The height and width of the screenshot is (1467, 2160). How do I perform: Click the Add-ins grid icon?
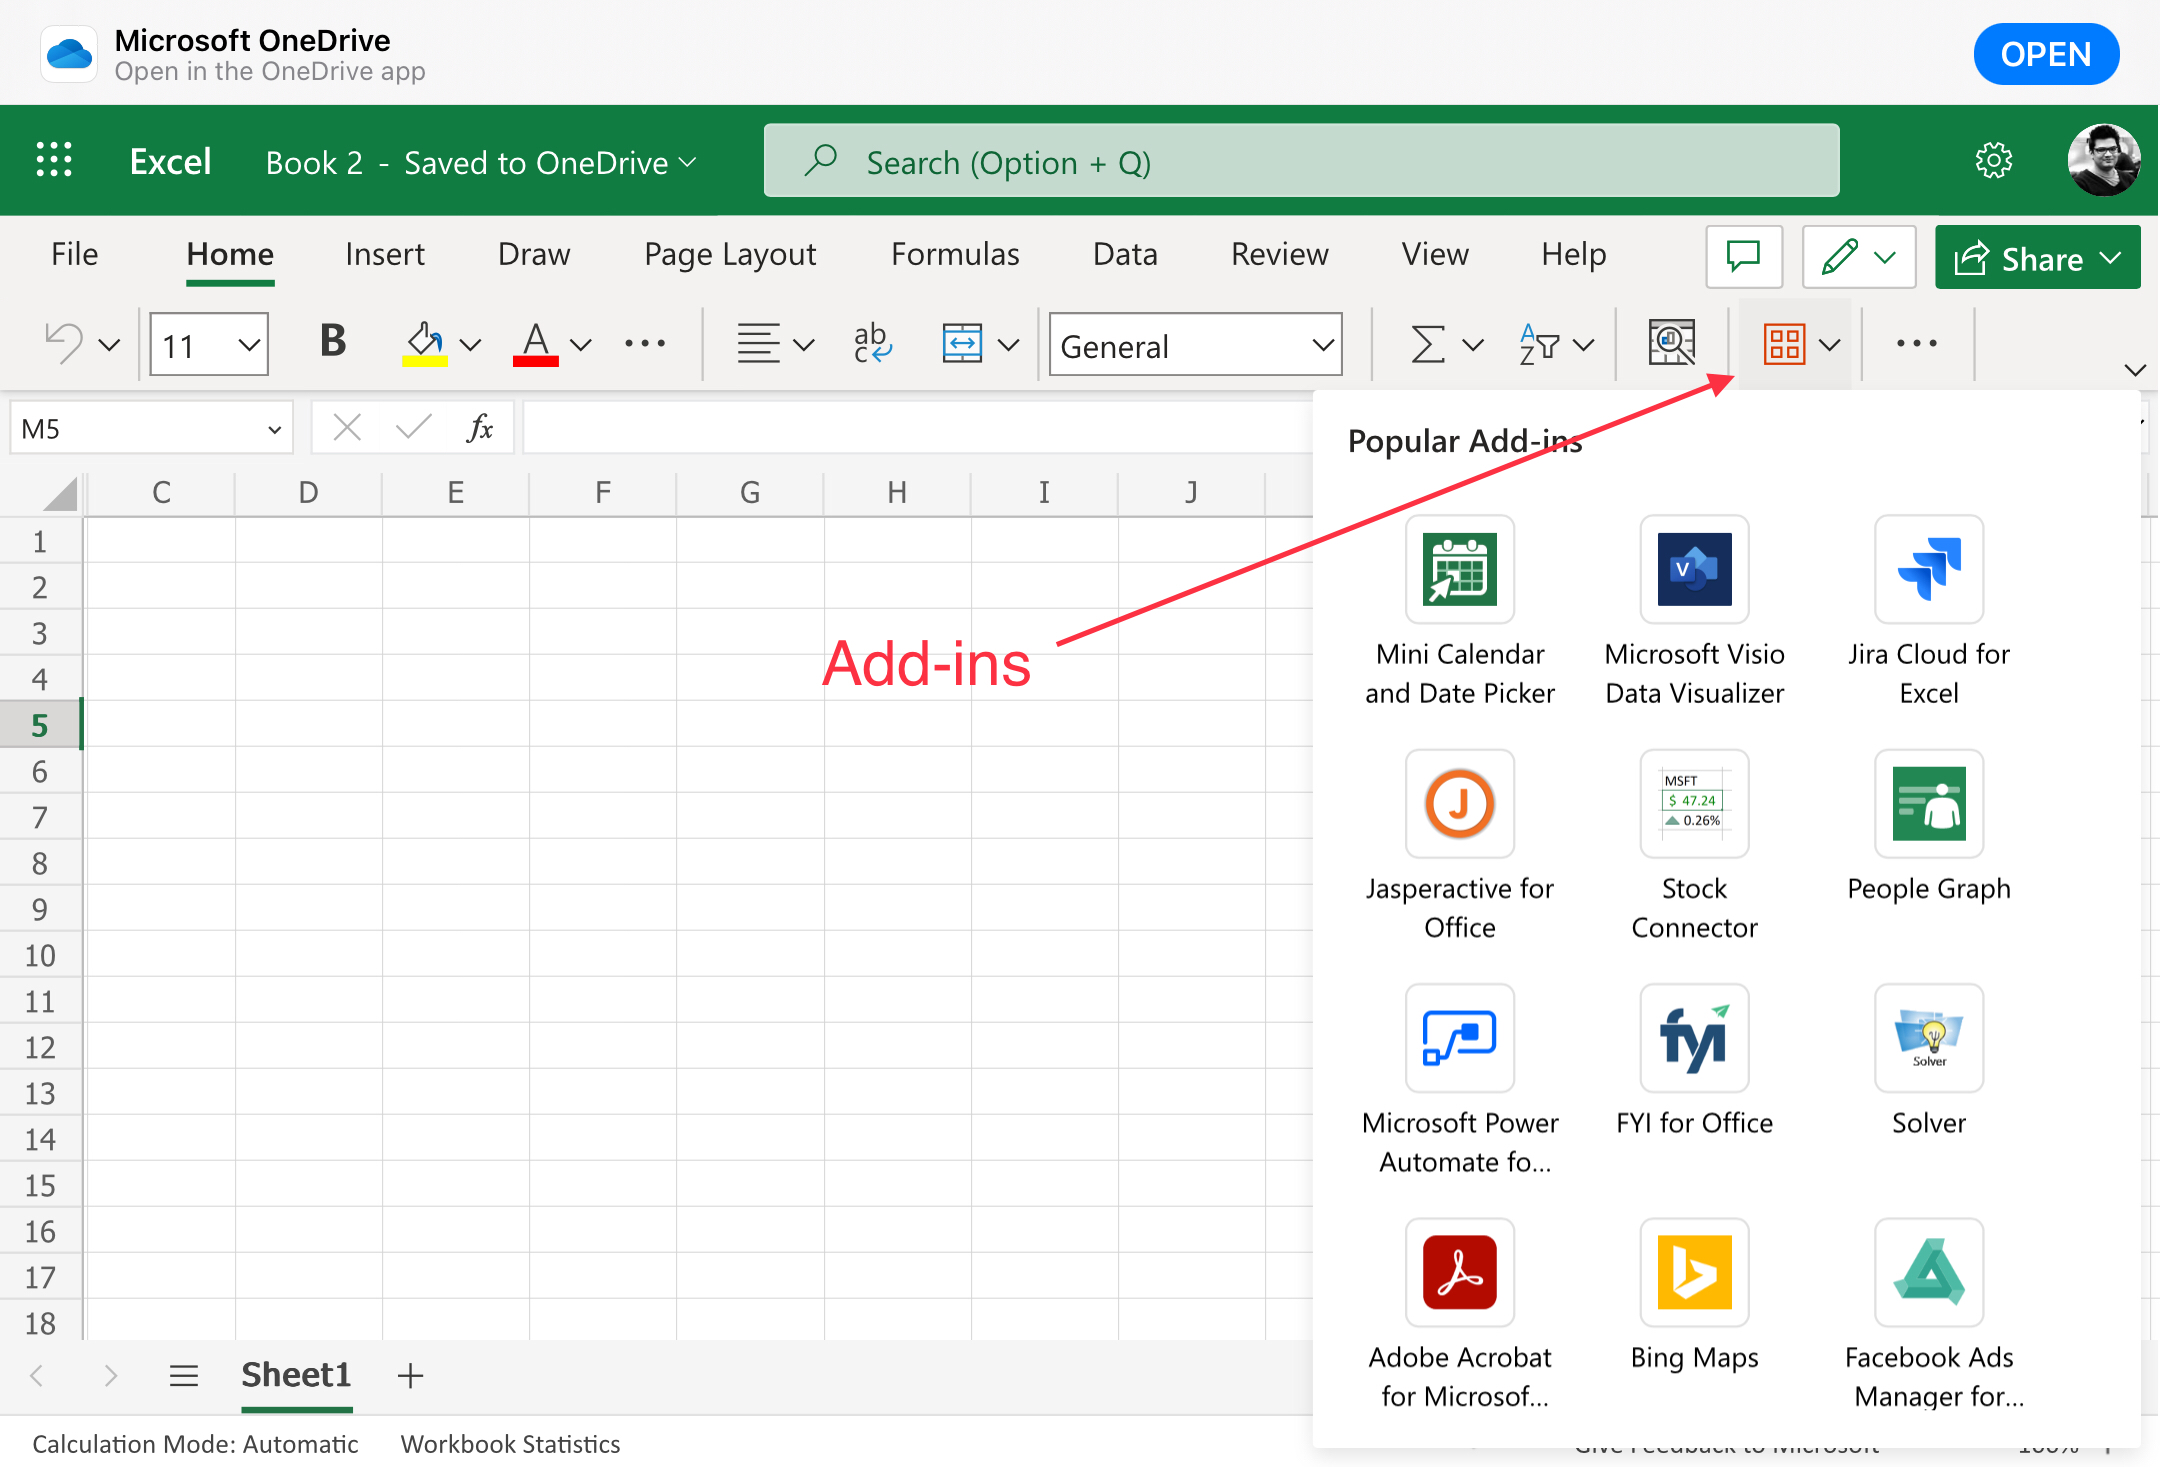pos(1784,344)
